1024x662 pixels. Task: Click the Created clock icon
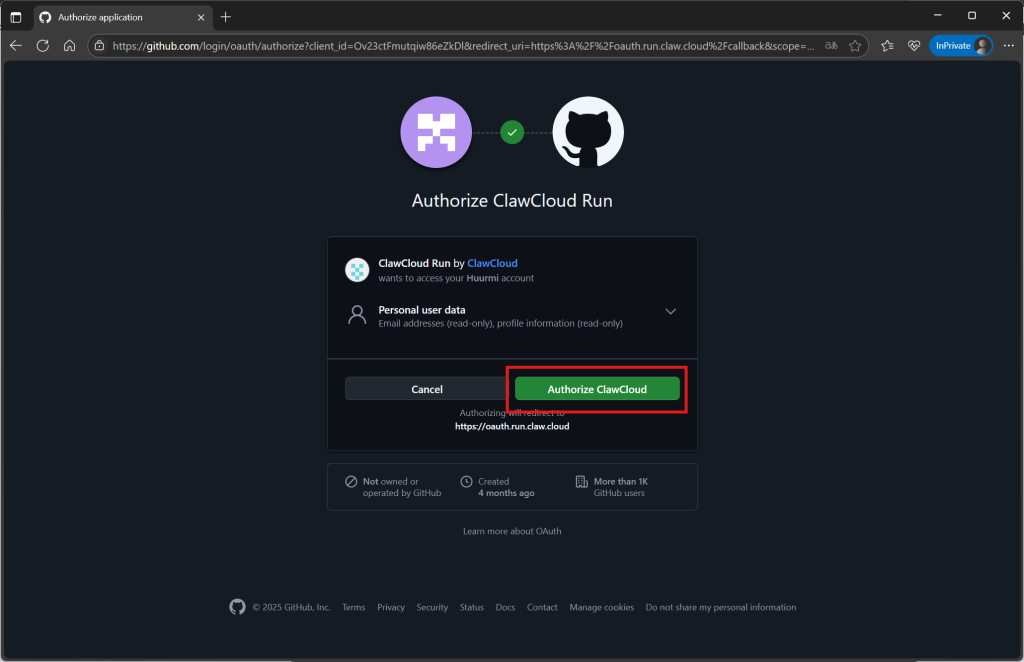pyautogui.click(x=466, y=482)
